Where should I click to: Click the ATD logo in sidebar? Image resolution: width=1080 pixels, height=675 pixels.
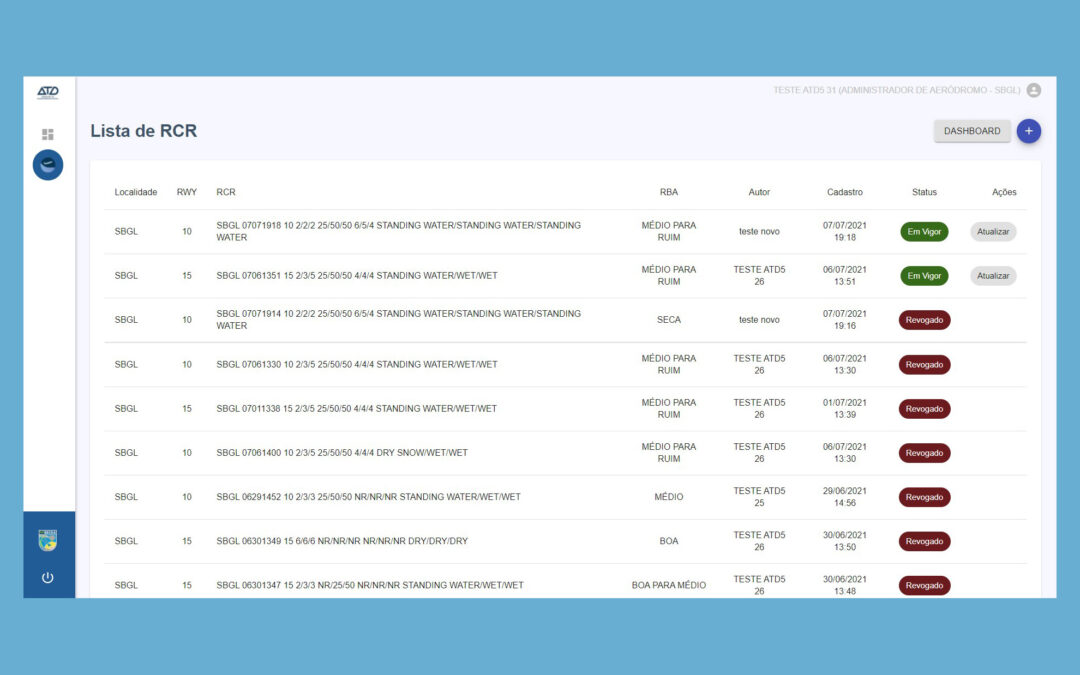point(48,93)
